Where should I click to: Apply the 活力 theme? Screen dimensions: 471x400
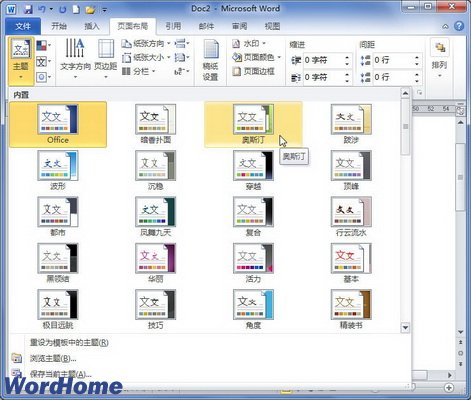(x=253, y=263)
